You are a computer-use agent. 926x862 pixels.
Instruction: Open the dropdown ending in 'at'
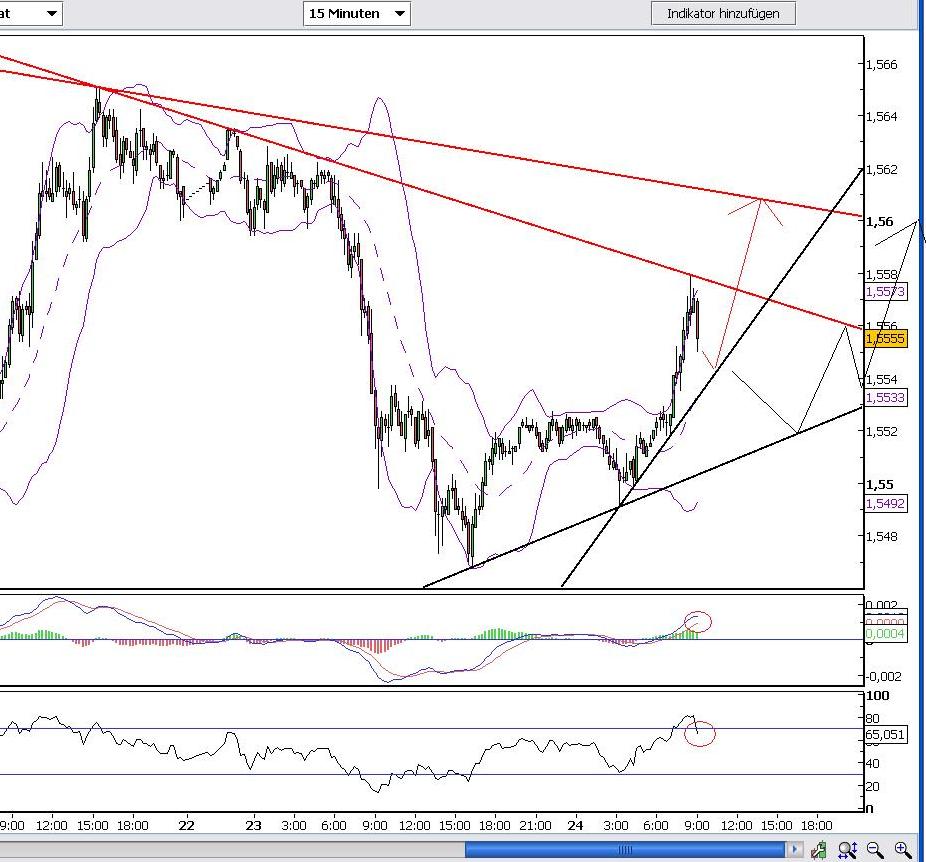click(x=30, y=14)
